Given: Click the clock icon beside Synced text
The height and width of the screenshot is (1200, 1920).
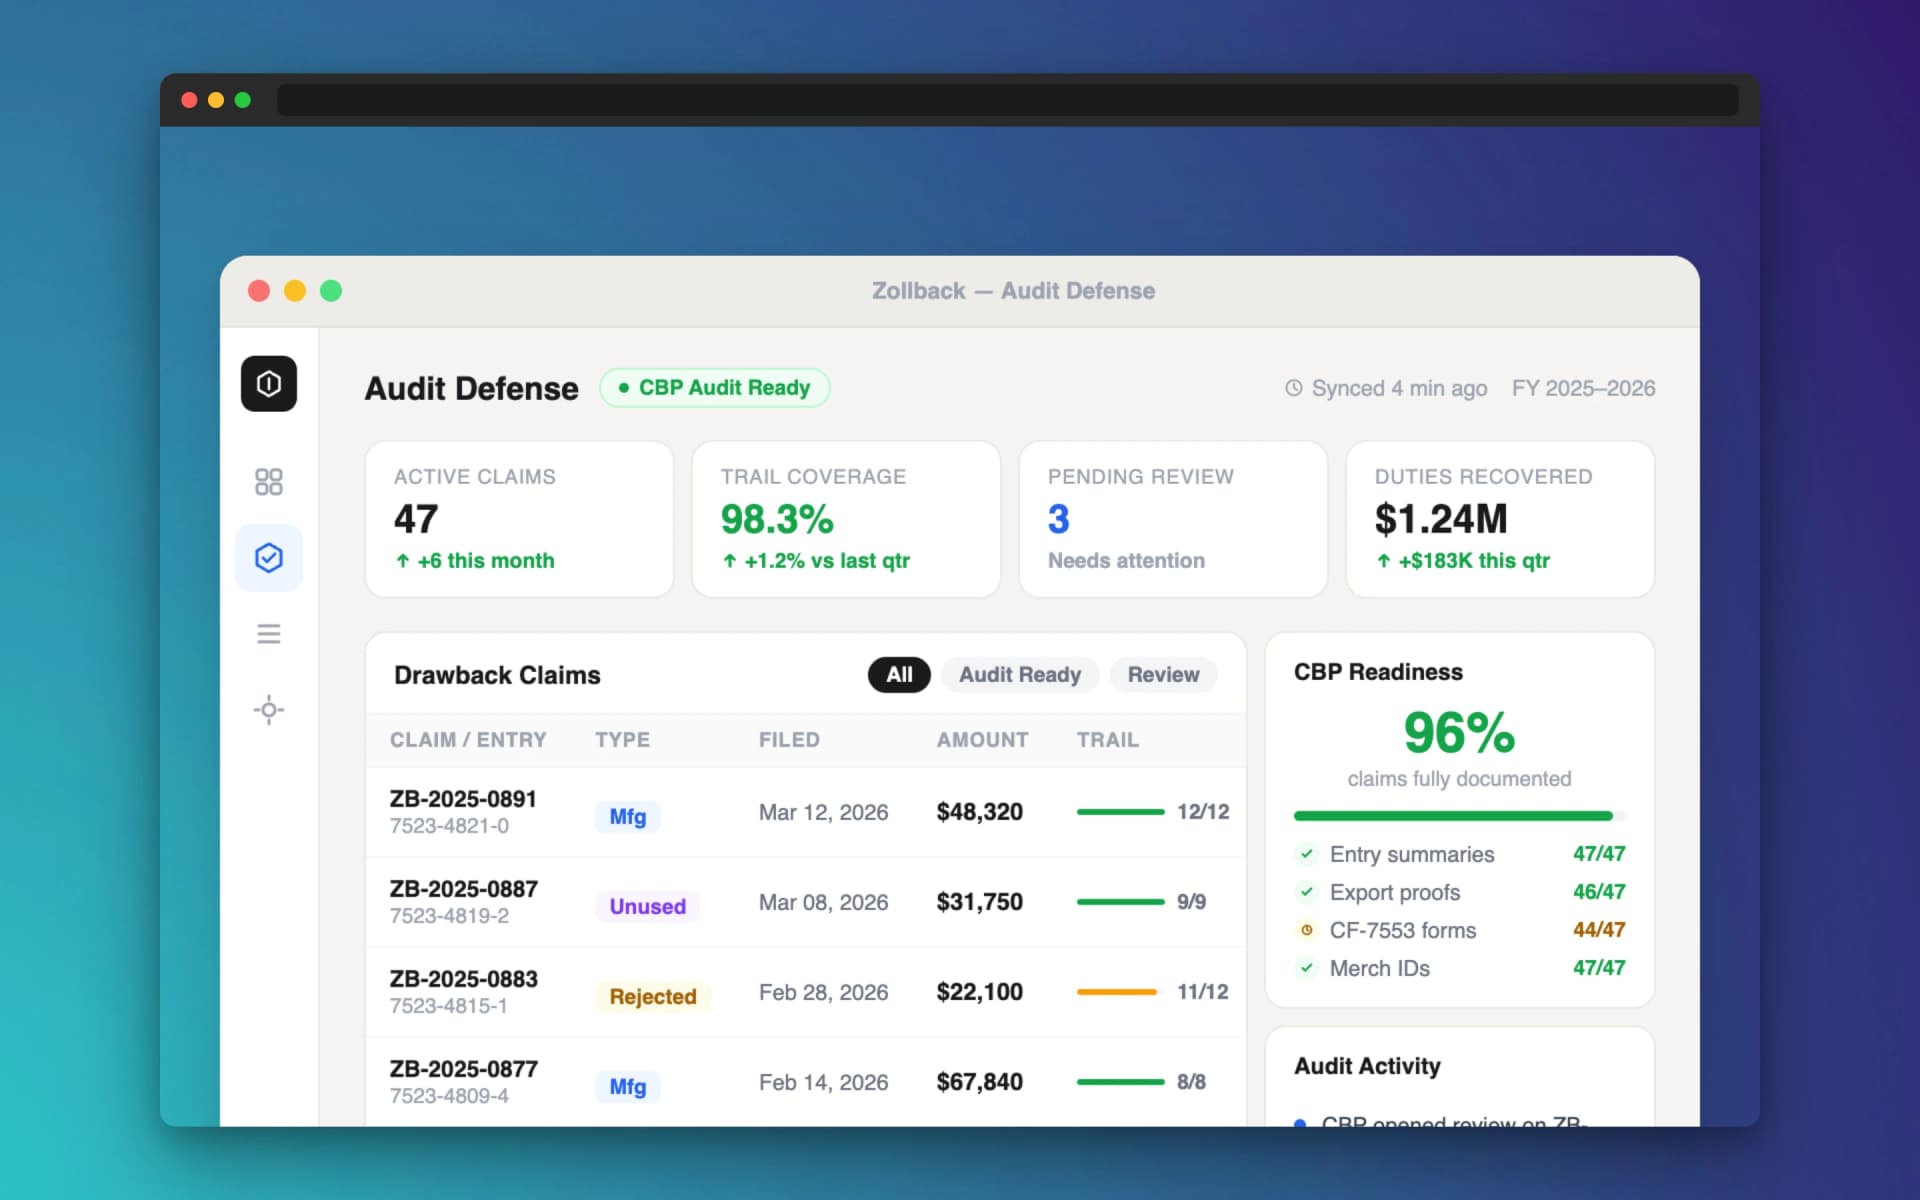Looking at the screenshot, I should click(1293, 388).
